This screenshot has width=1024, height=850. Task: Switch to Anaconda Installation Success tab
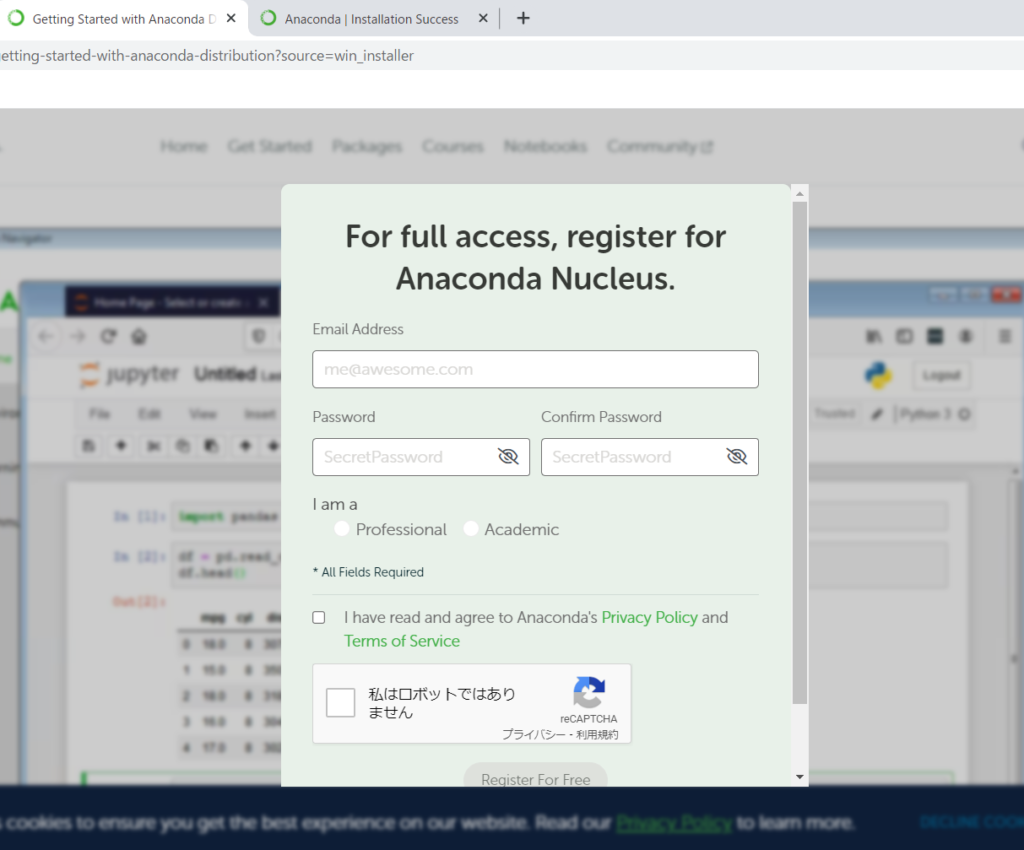coord(372,19)
